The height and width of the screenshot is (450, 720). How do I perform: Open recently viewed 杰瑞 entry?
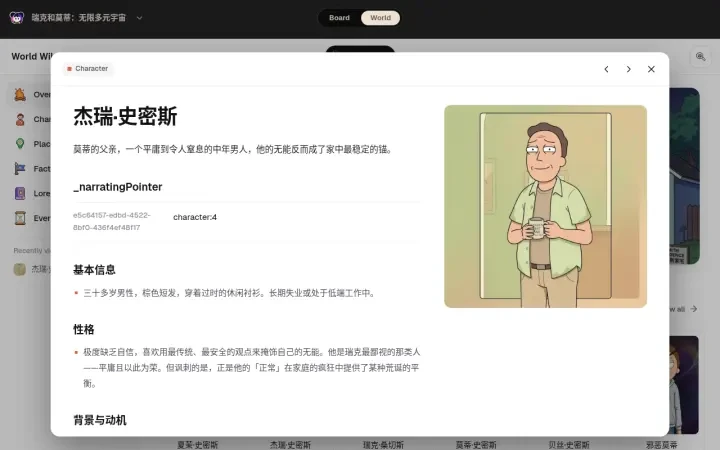coord(32,269)
